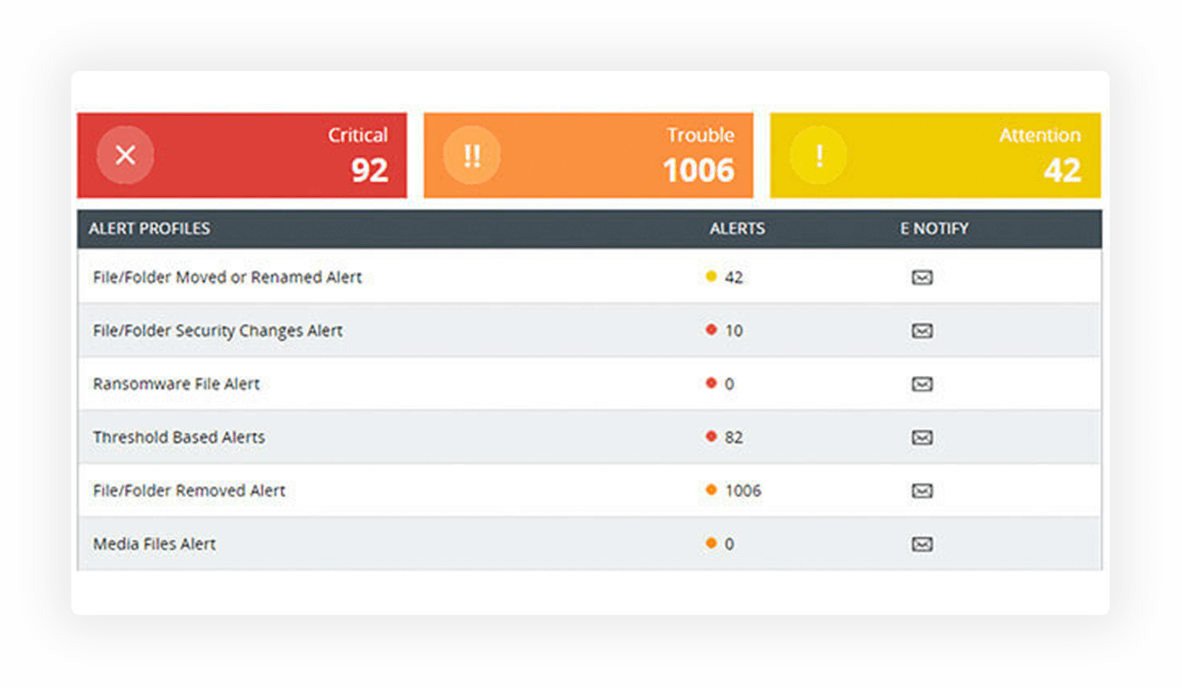Click the ALERT PROFILES column header
This screenshot has height=687, width=1182.
click(x=149, y=228)
